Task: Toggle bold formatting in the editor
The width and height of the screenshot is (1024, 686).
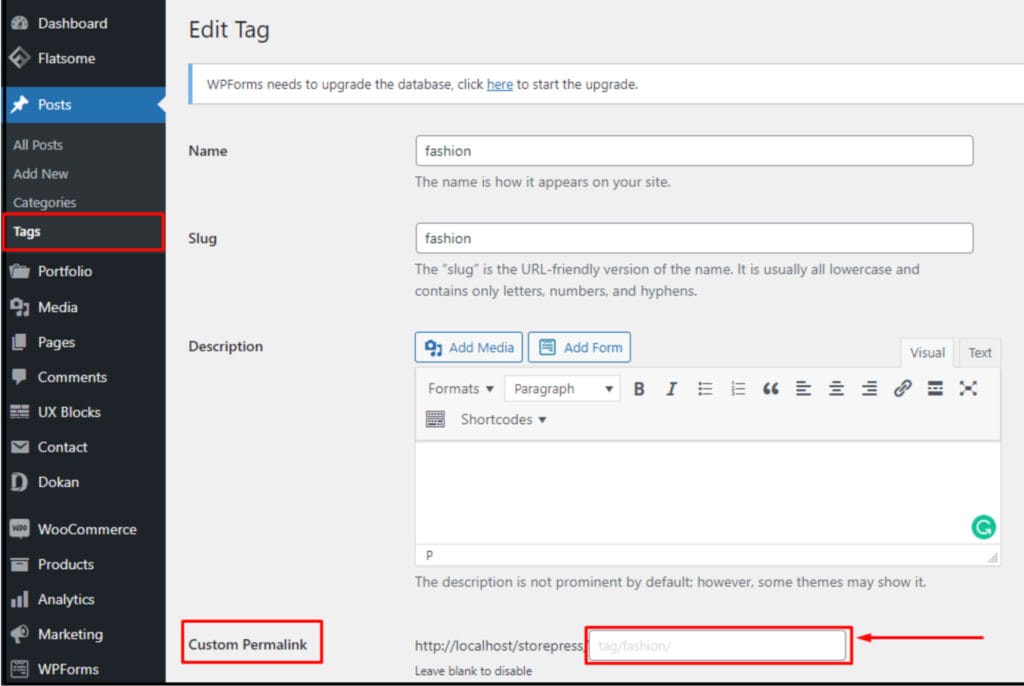Action: point(639,389)
